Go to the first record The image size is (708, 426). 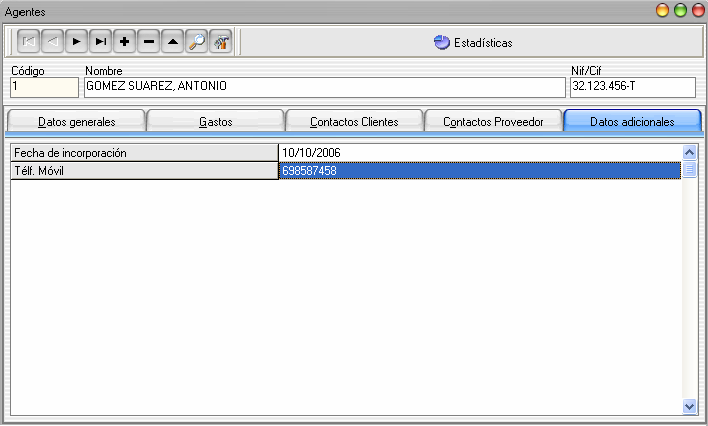pos(29,42)
